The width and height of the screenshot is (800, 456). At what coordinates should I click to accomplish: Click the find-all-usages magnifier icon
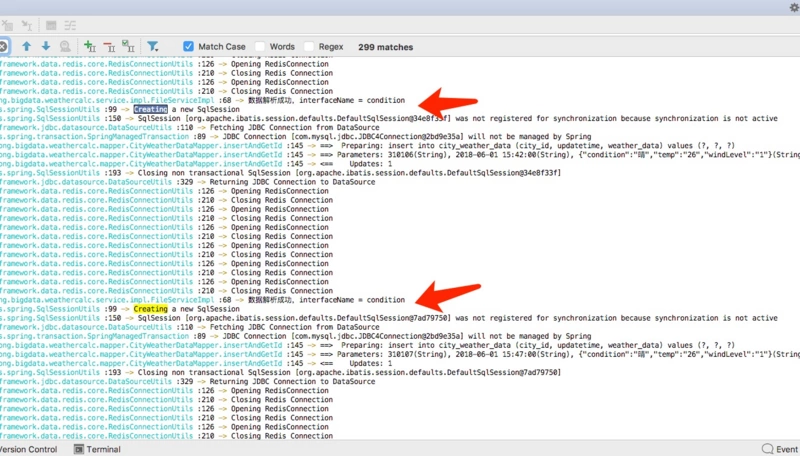[x=65, y=46]
